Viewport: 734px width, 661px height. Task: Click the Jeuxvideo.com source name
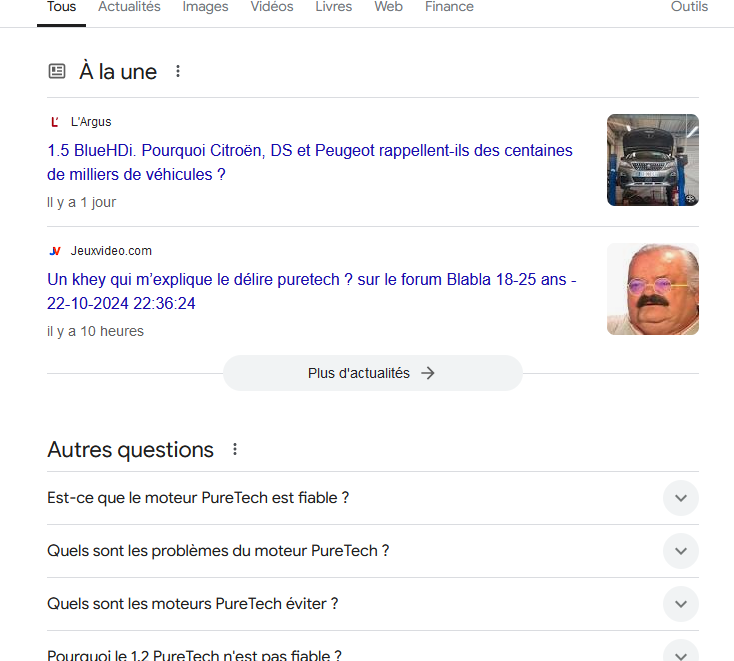point(111,251)
